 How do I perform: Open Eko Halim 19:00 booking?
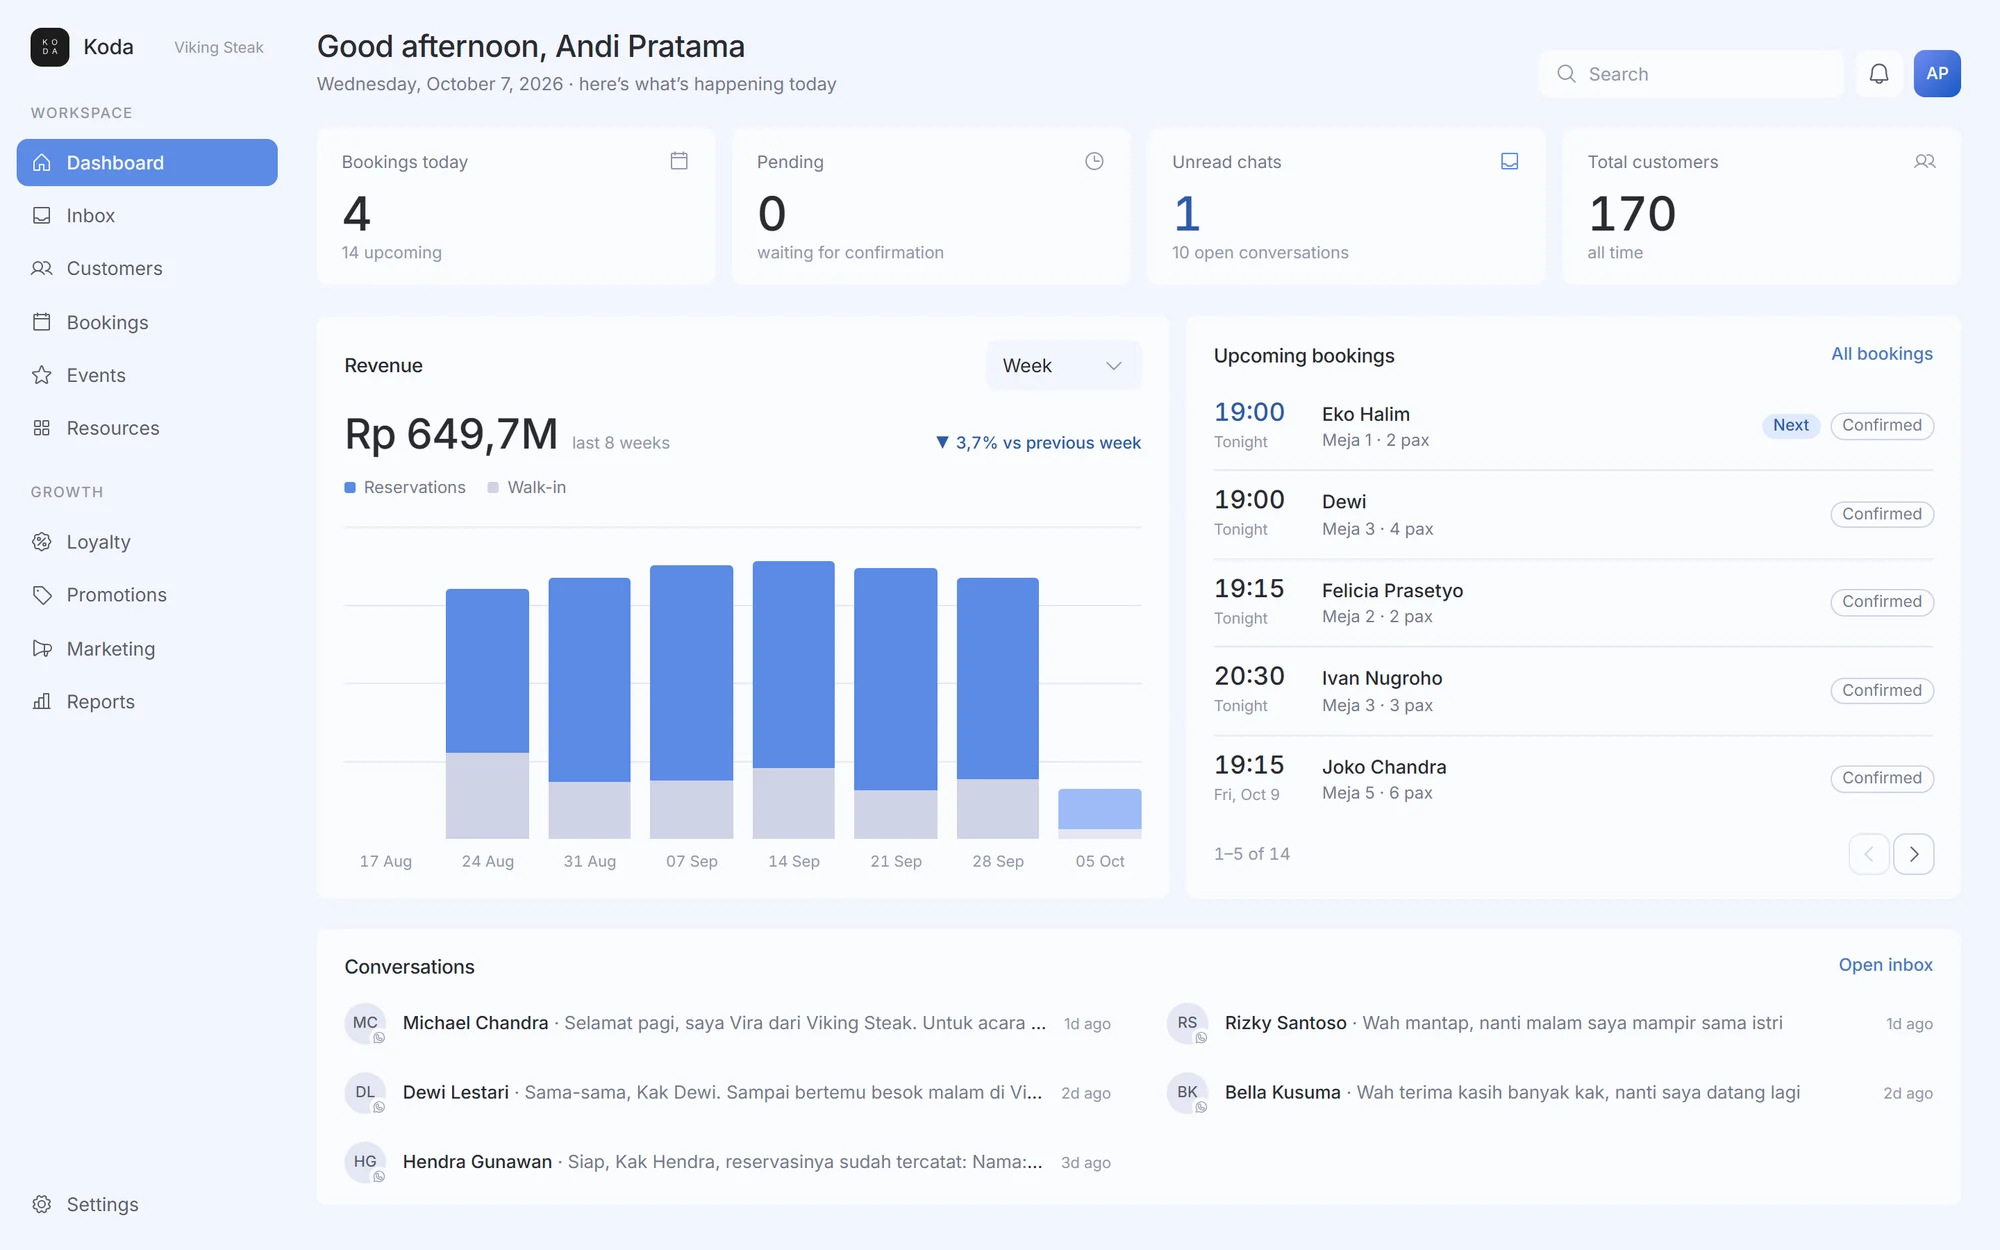click(1573, 426)
